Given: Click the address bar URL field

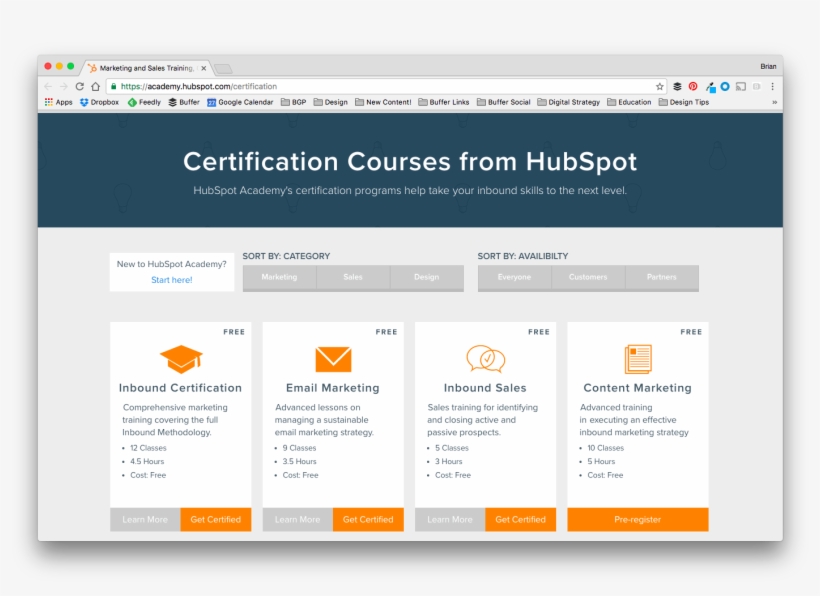Looking at the screenshot, I should (x=387, y=86).
